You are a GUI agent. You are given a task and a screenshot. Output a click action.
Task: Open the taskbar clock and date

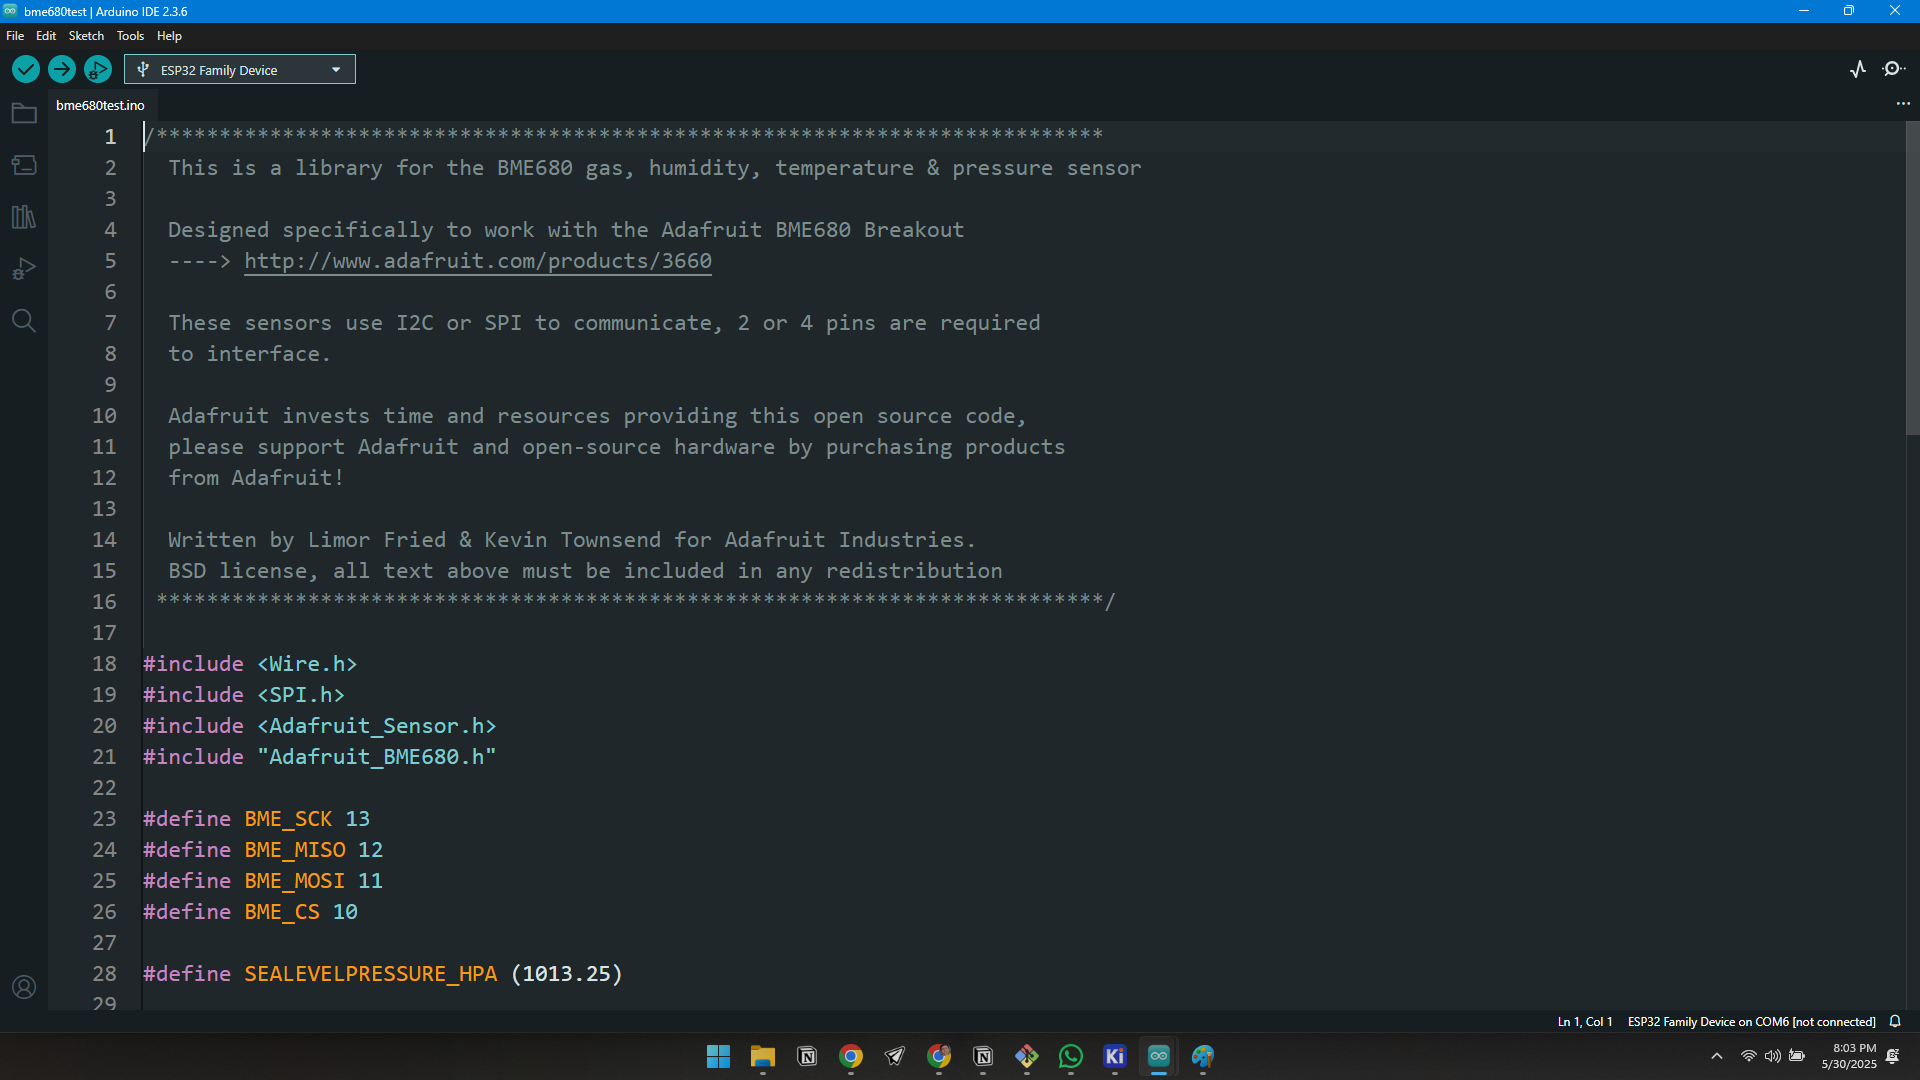(1849, 1056)
